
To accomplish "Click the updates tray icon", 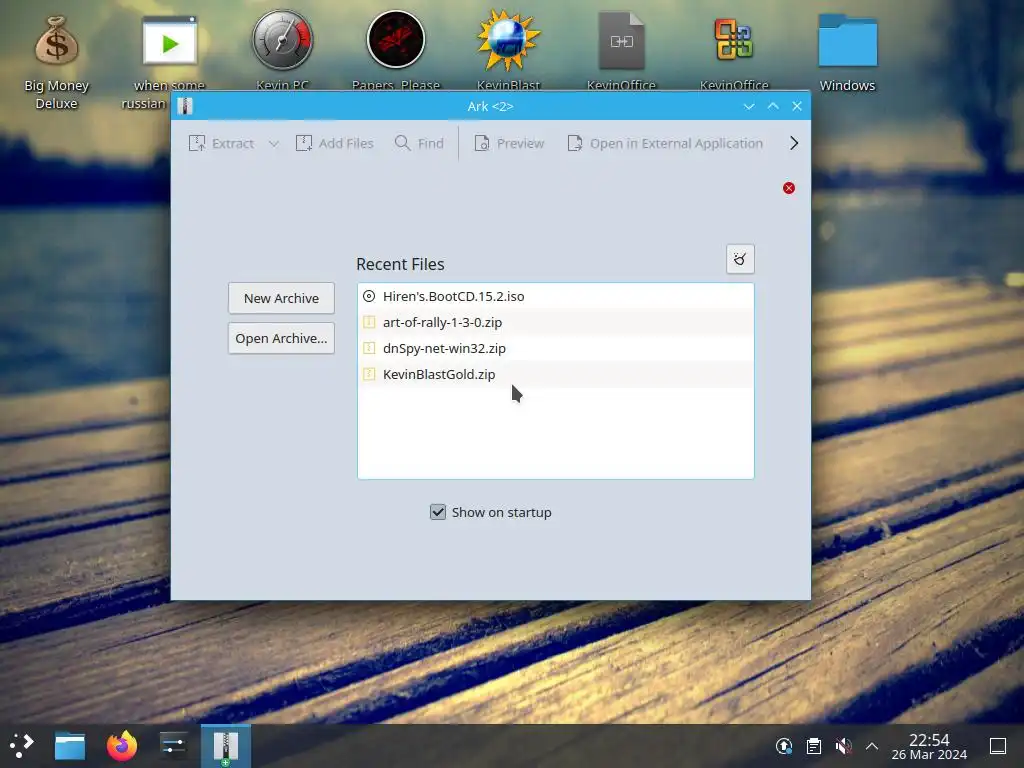I will coord(784,746).
